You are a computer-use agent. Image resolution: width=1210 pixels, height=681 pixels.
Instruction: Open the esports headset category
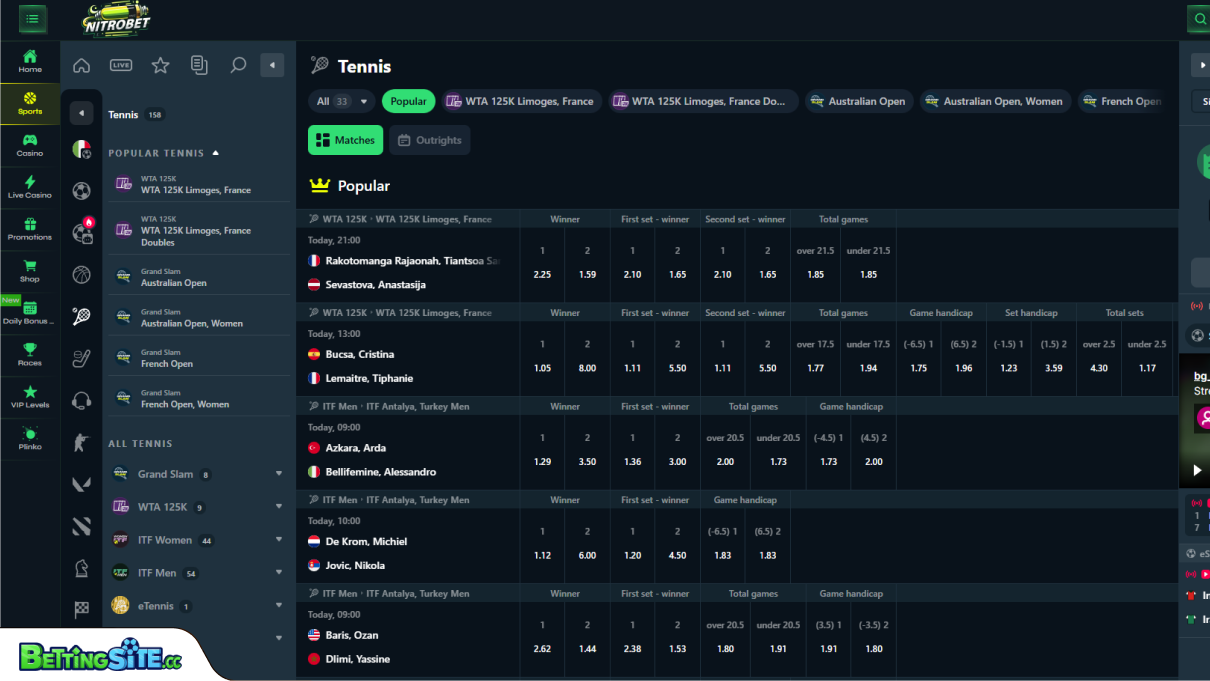(x=82, y=400)
